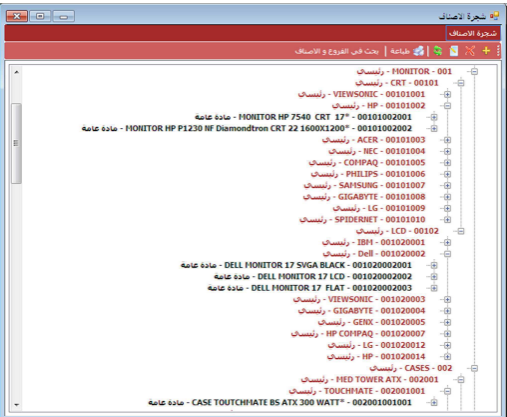Click the green refresh arrows icon
The width and height of the screenshot is (507, 417).
[x=438, y=51]
